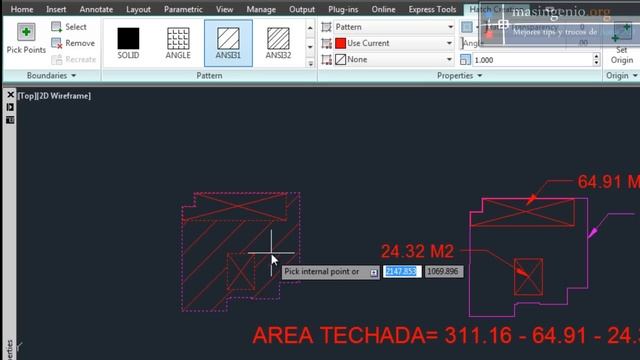640x360 pixels.
Task: Select the ANSI32 hatch pattern
Action: pos(278,43)
